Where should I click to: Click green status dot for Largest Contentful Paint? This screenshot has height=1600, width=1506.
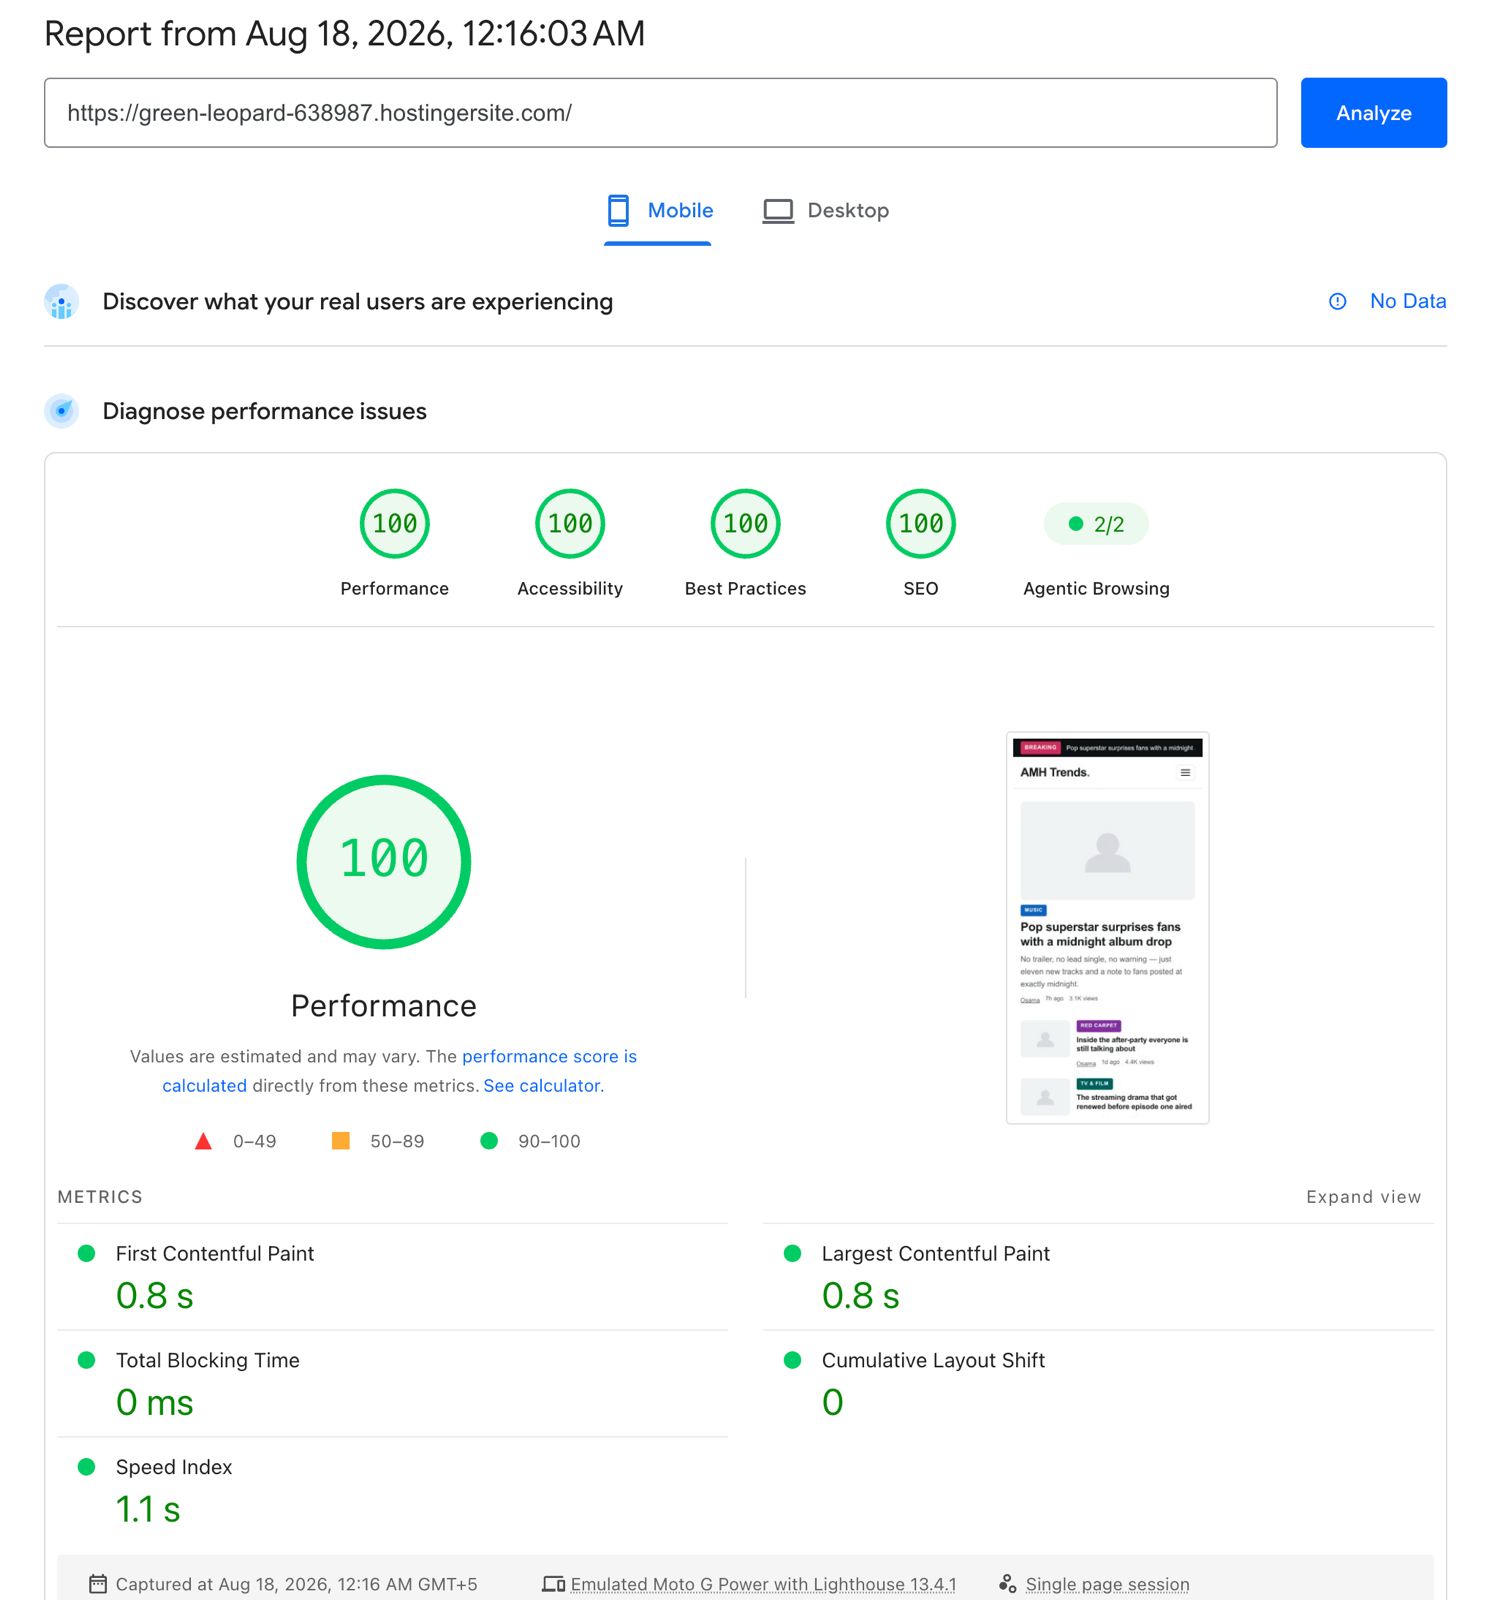point(793,1253)
